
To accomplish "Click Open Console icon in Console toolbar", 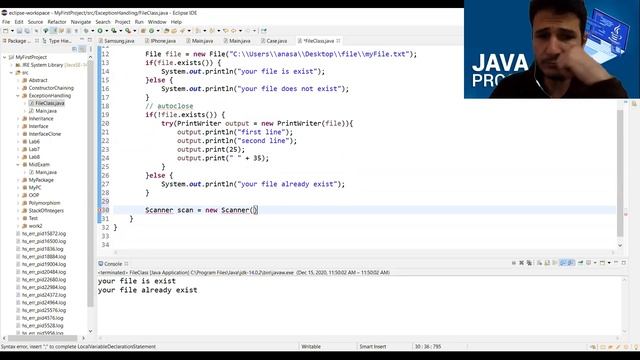I will pos(602,263).
